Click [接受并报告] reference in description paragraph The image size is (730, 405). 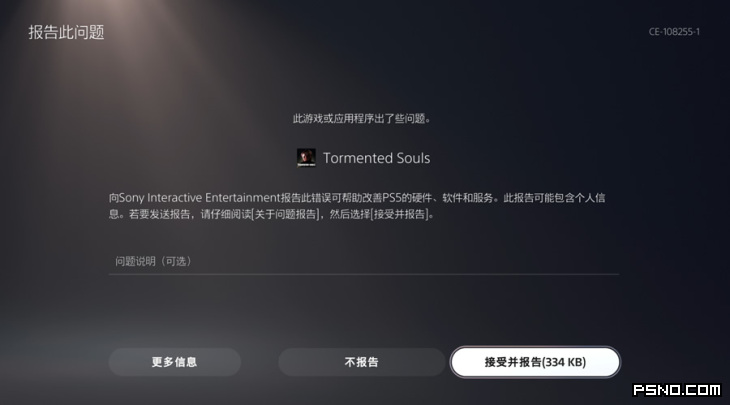tap(400, 214)
